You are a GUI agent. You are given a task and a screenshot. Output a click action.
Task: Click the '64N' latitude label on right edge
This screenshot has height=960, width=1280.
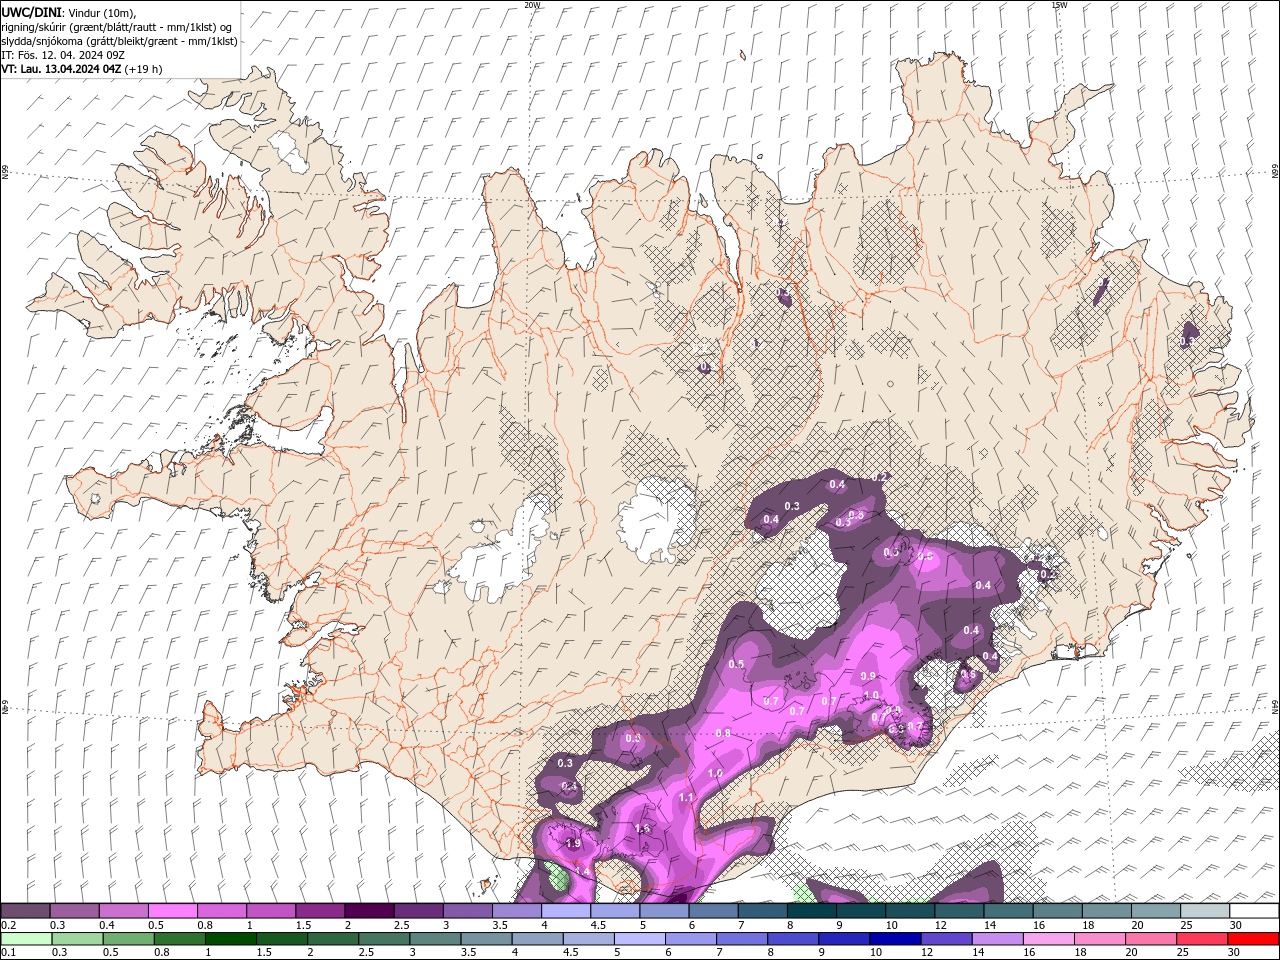click(1275, 706)
